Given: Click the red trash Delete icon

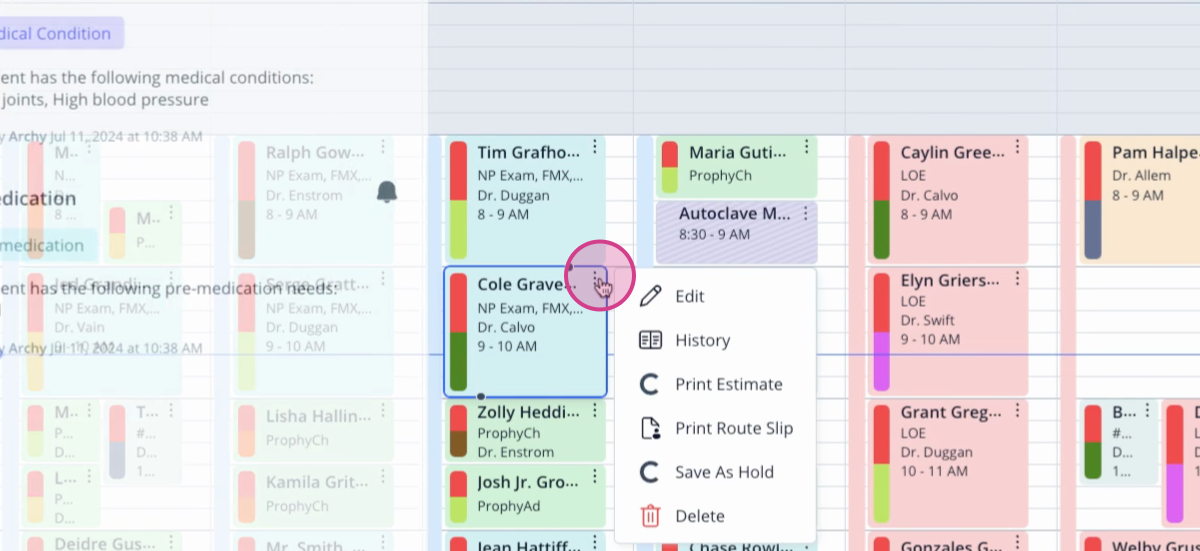Looking at the screenshot, I should pyautogui.click(x=650, y=516).
